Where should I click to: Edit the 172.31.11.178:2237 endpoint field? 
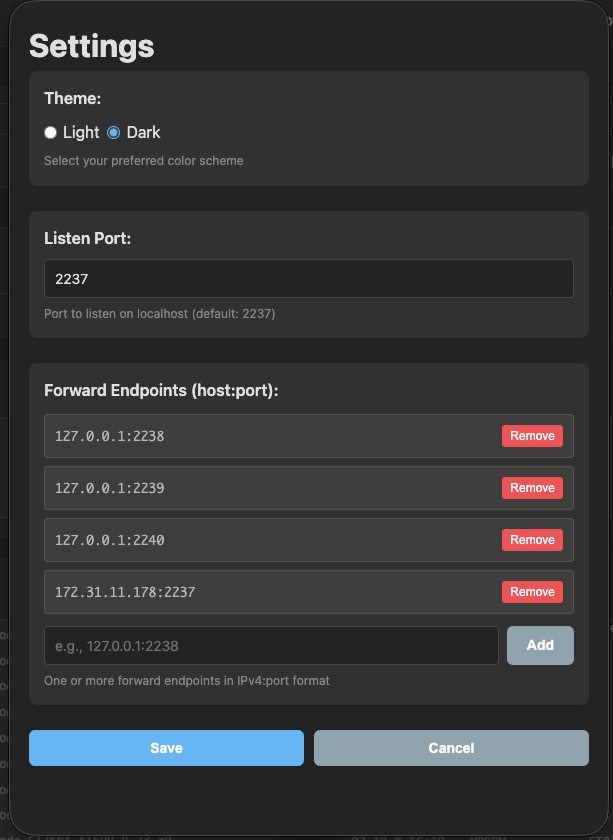tap(260, 591)
